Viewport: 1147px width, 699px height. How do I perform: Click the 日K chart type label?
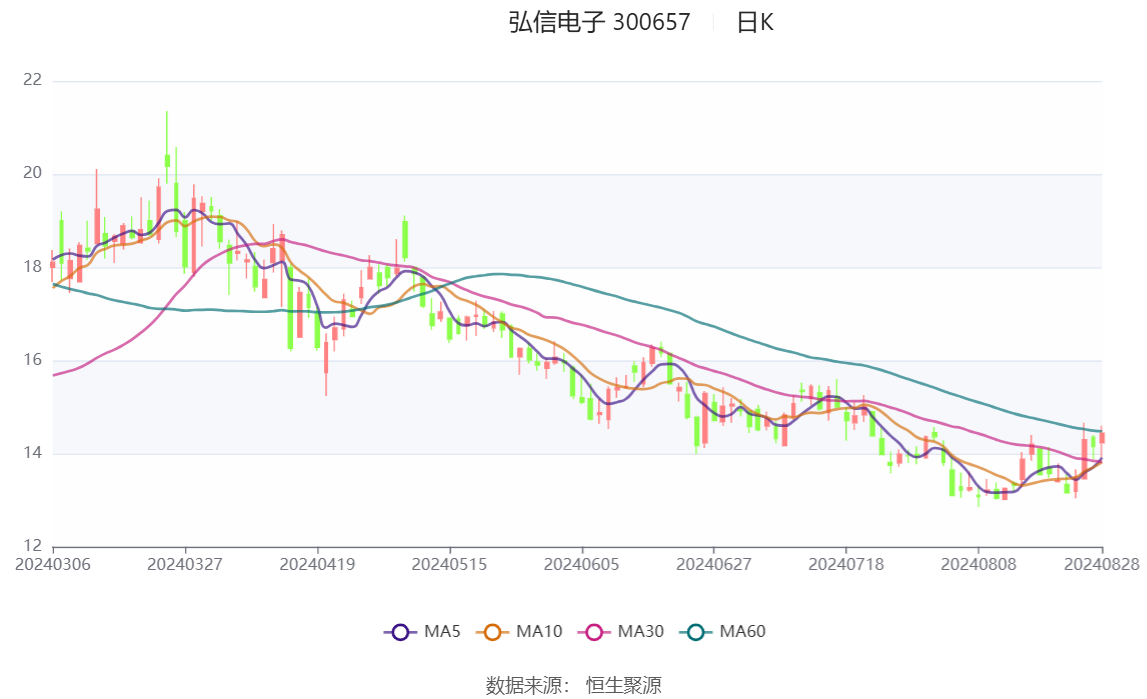click(755, 23)
